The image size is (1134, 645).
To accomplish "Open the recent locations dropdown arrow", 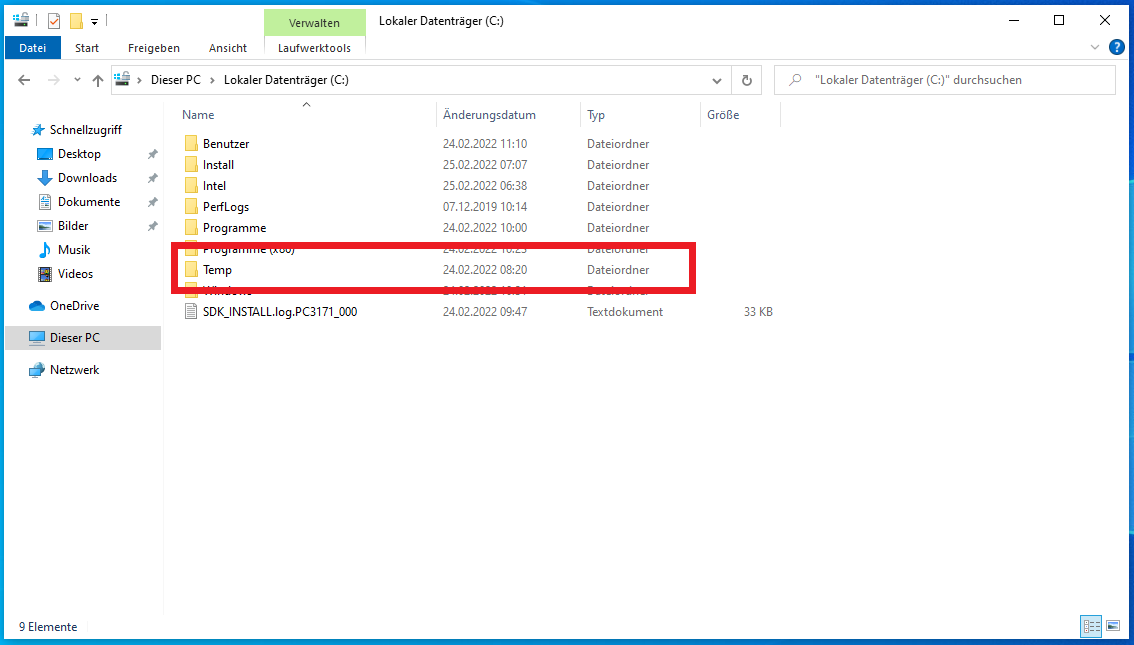I will (76, 80).
